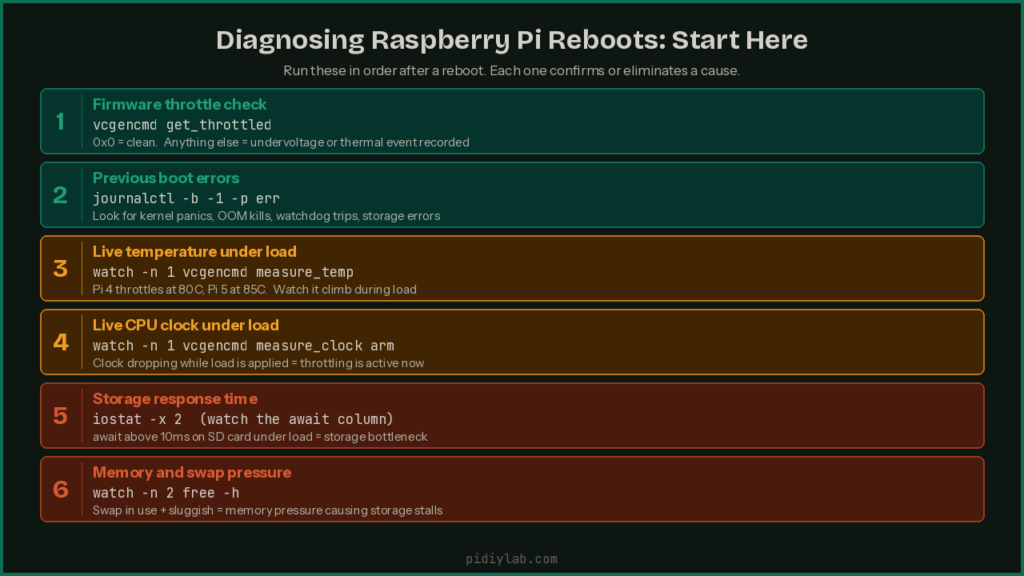1024x576 pixels.
Task: Click the number 4 step badge
Action: click(60, 342)
